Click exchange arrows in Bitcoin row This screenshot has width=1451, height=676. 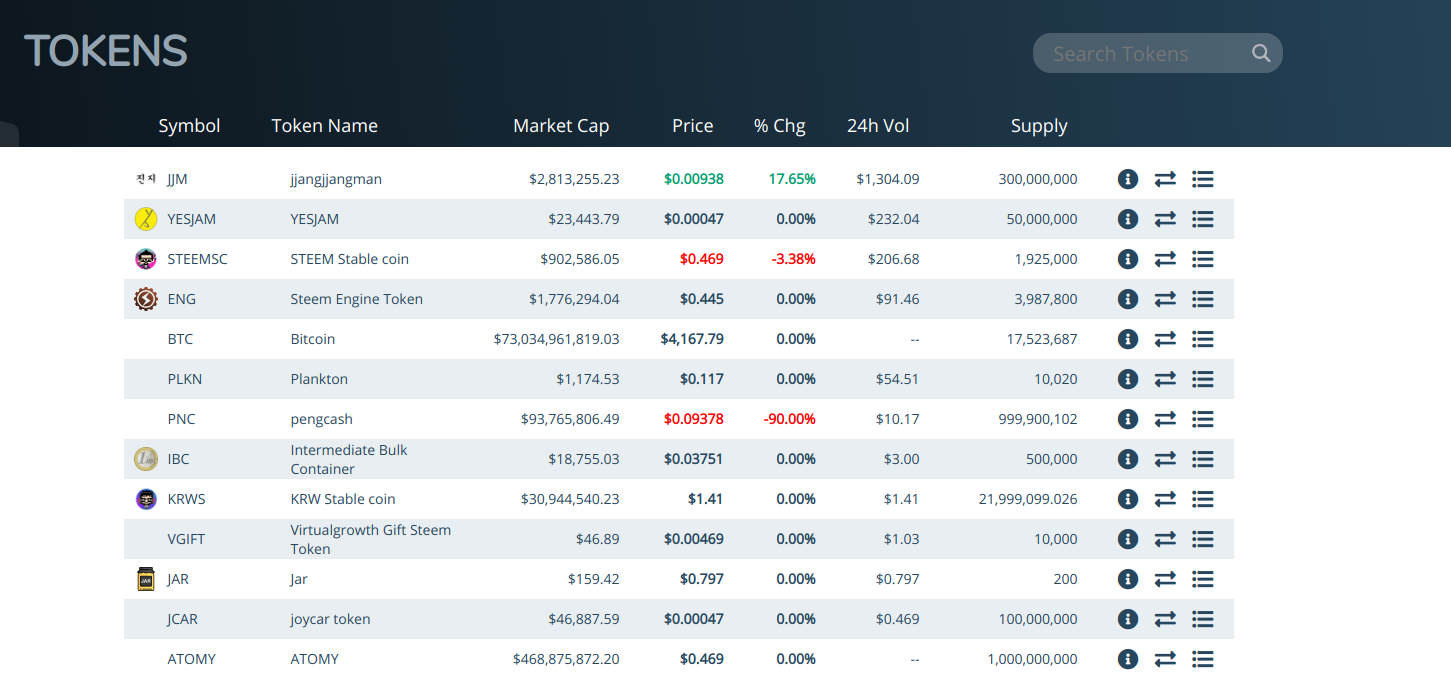pyautogui.click(x=1165, y=339)
